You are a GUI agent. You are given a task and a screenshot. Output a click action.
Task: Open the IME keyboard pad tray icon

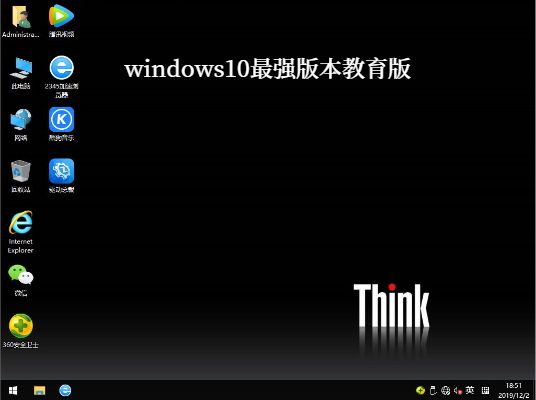(485, 390)
